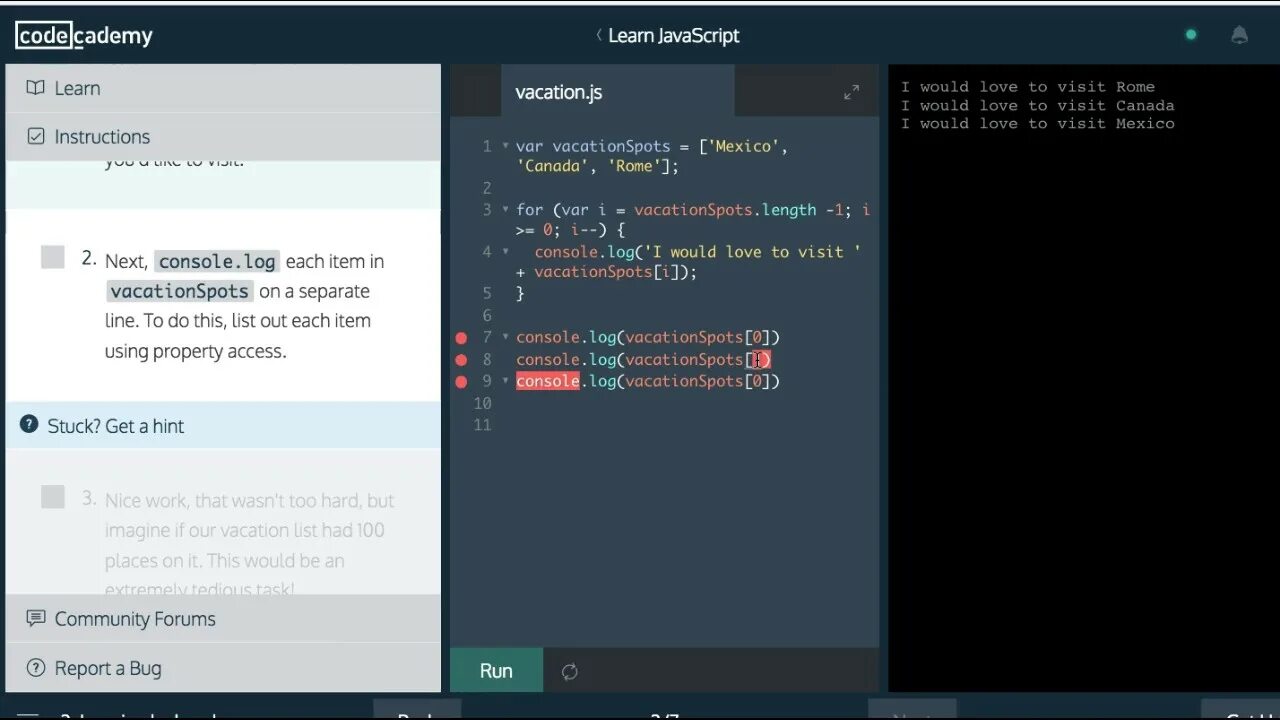Select the Report a Bug help icon
The width and height of the screenshot is (1280, 720).
point(36,668)
